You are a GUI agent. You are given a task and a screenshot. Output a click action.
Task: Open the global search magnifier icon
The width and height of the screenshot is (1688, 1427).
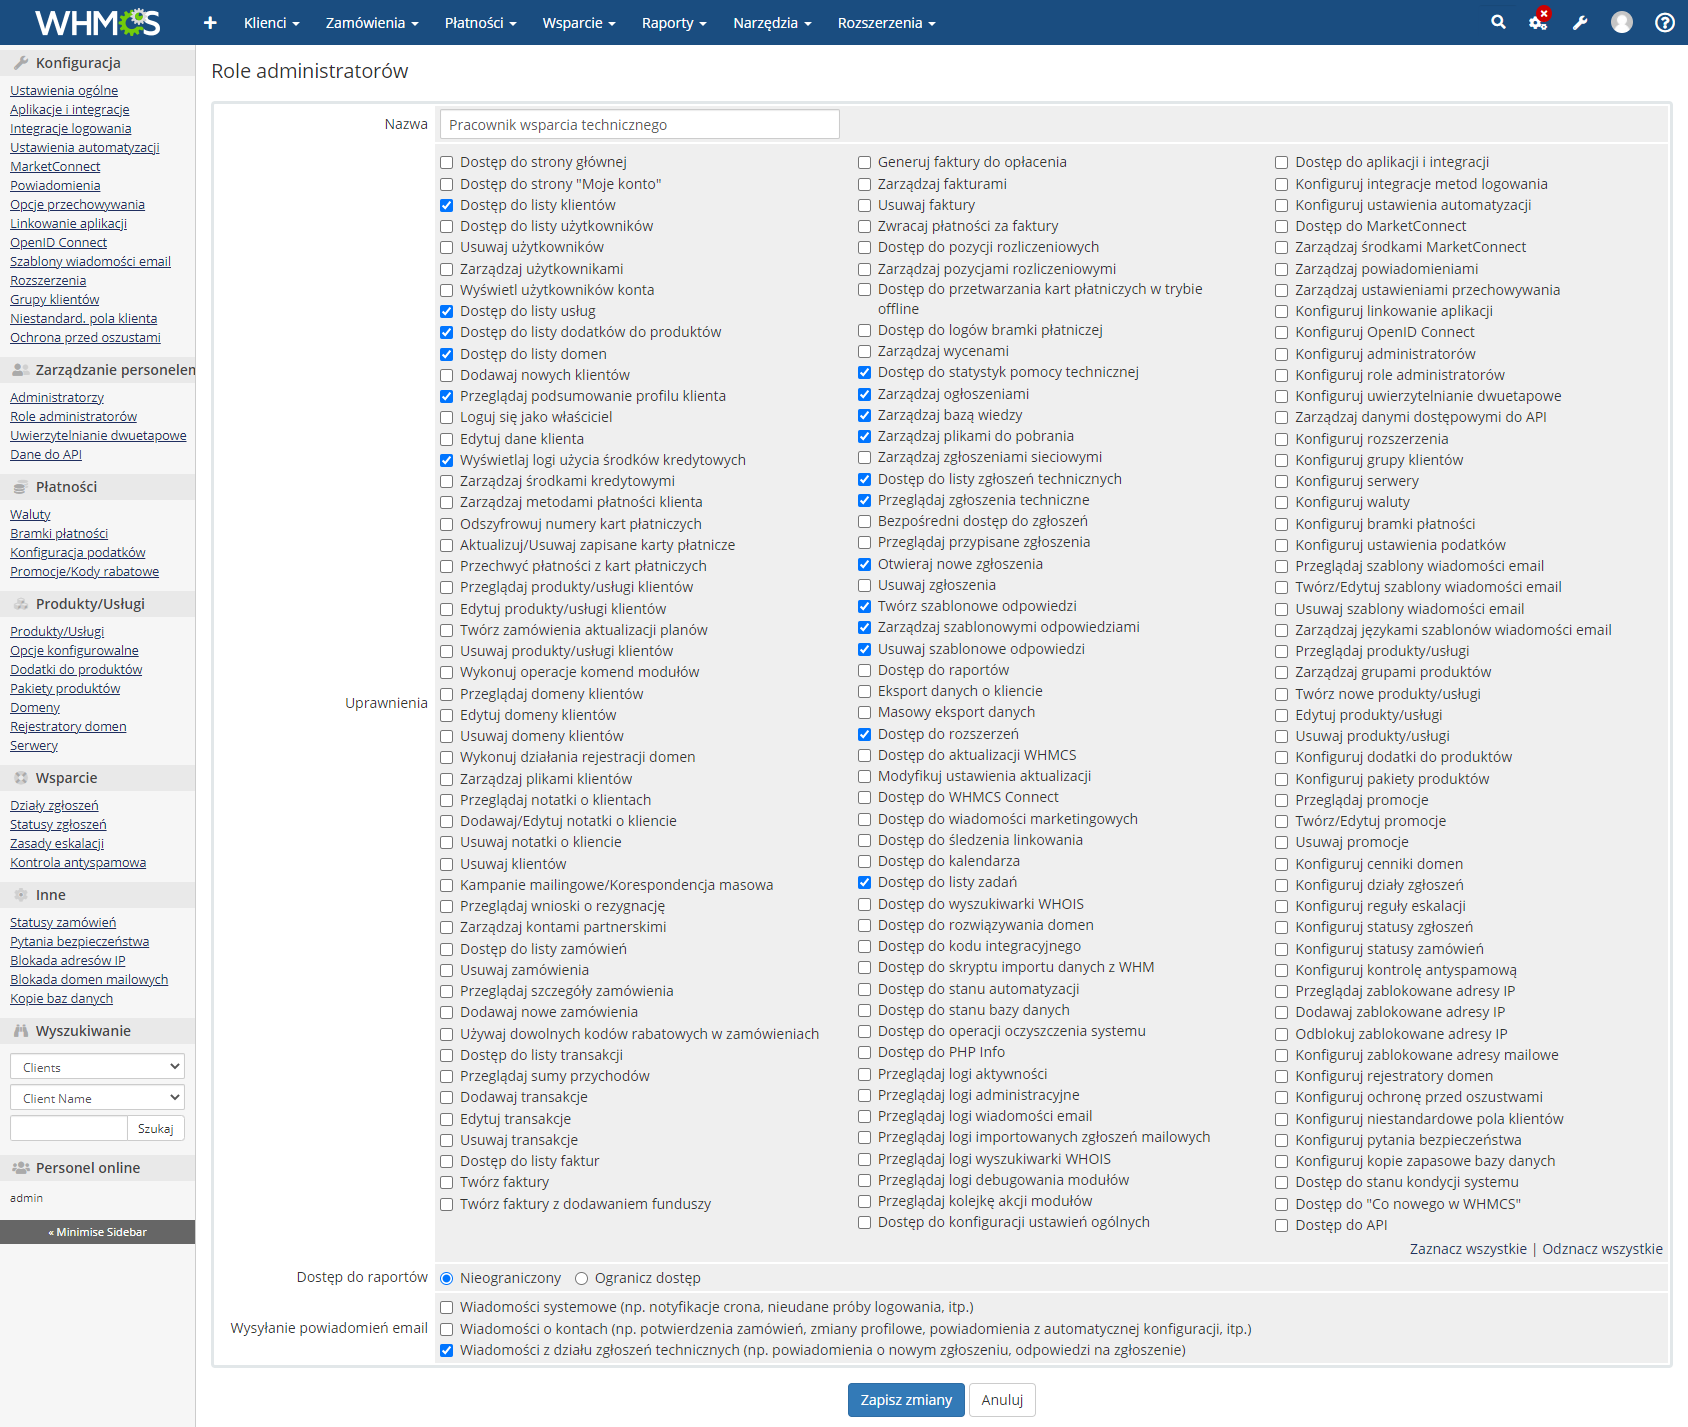click(x=1497, y=22)
